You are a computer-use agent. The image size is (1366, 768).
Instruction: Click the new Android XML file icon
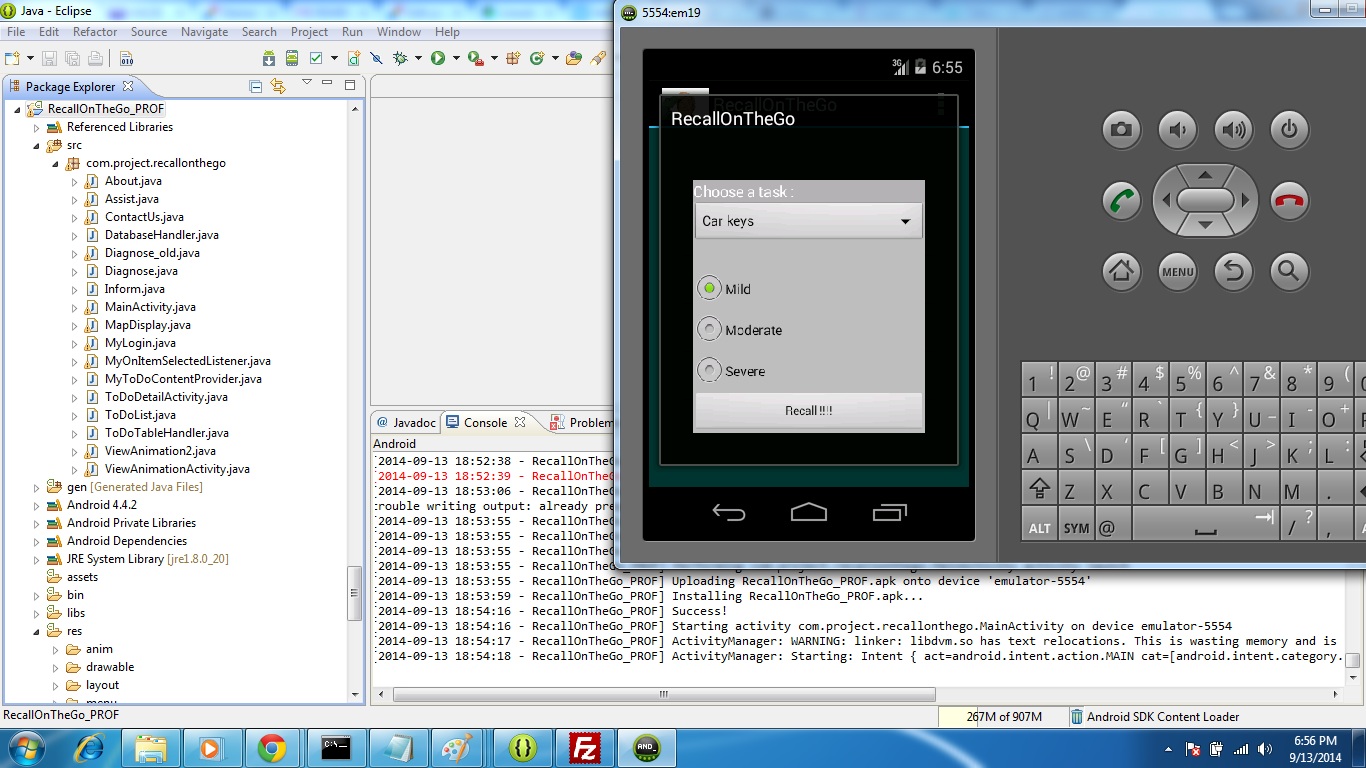point(354,58)
